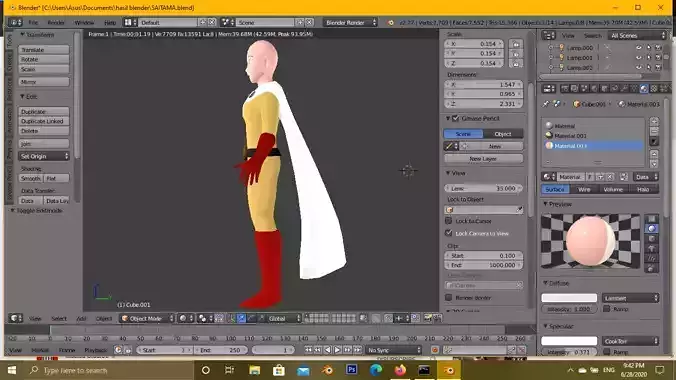Toggle visibility eye for Lamp.000

pyautogui.click(x=638, y=48)
